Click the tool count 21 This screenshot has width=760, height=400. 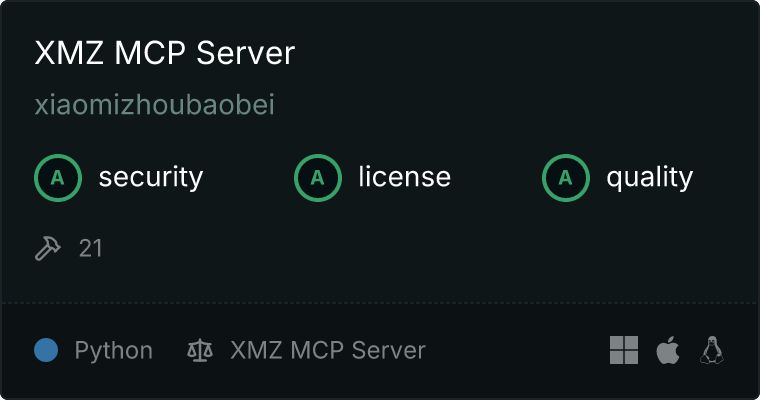pyautogui.click(x=90, y=248)
